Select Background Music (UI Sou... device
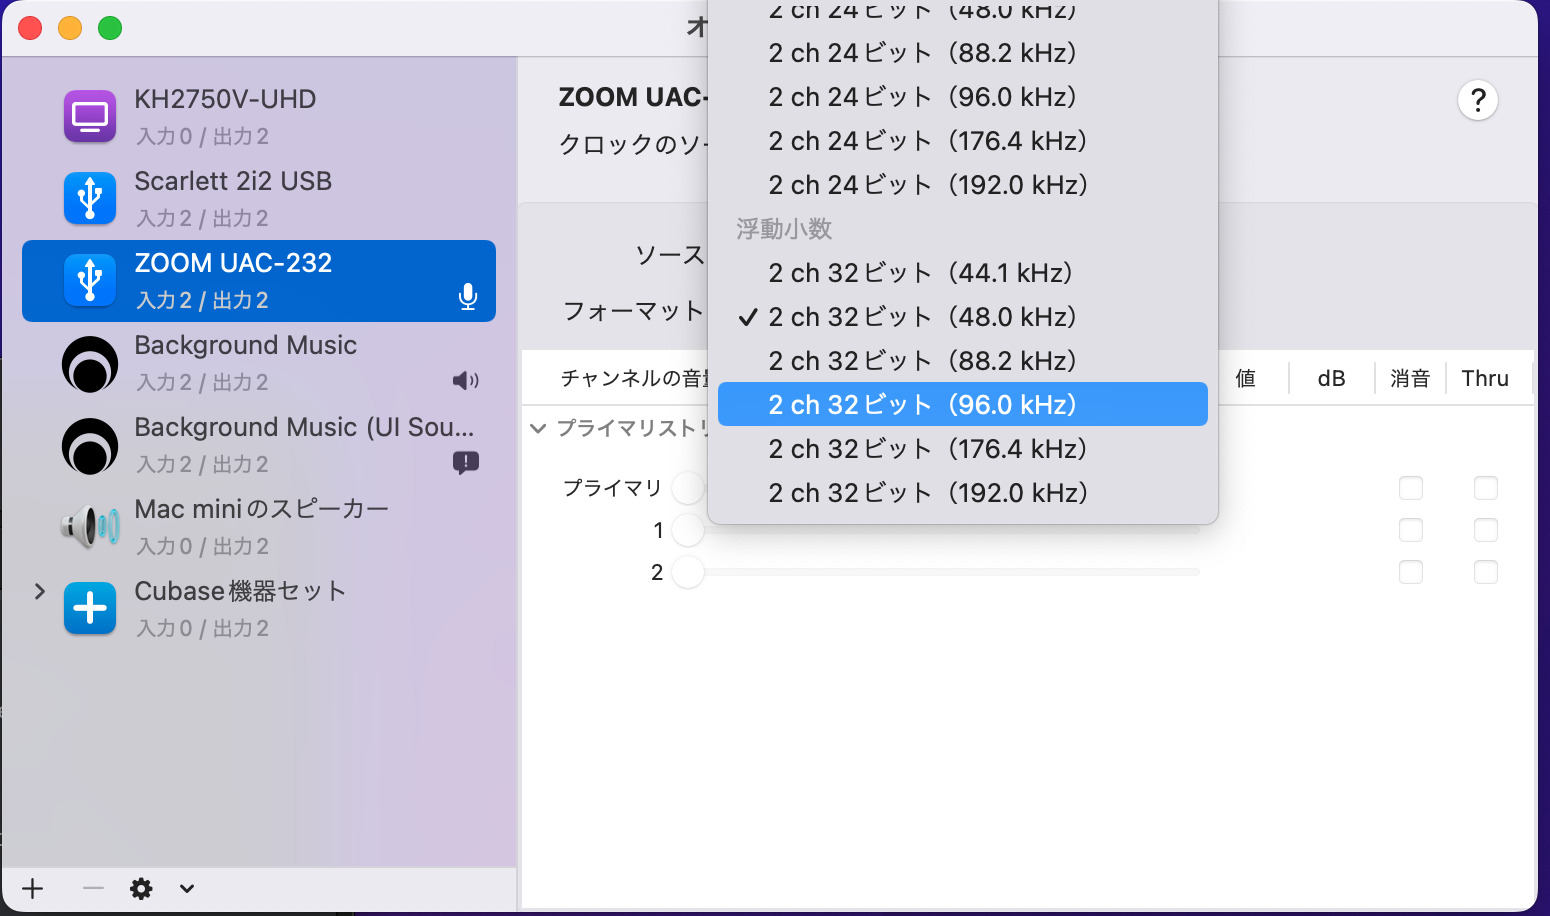Screen dimensions: 1550x916 [x=259, y=445]
